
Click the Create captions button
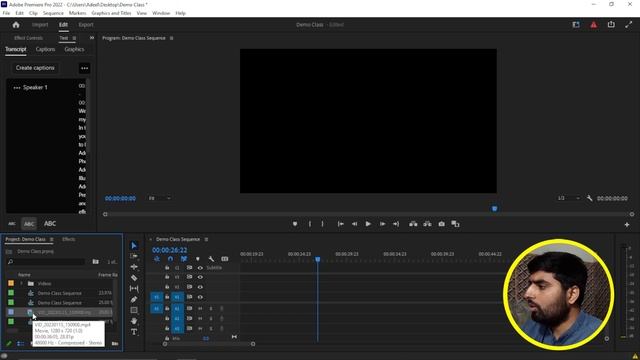tap(35, 68)
